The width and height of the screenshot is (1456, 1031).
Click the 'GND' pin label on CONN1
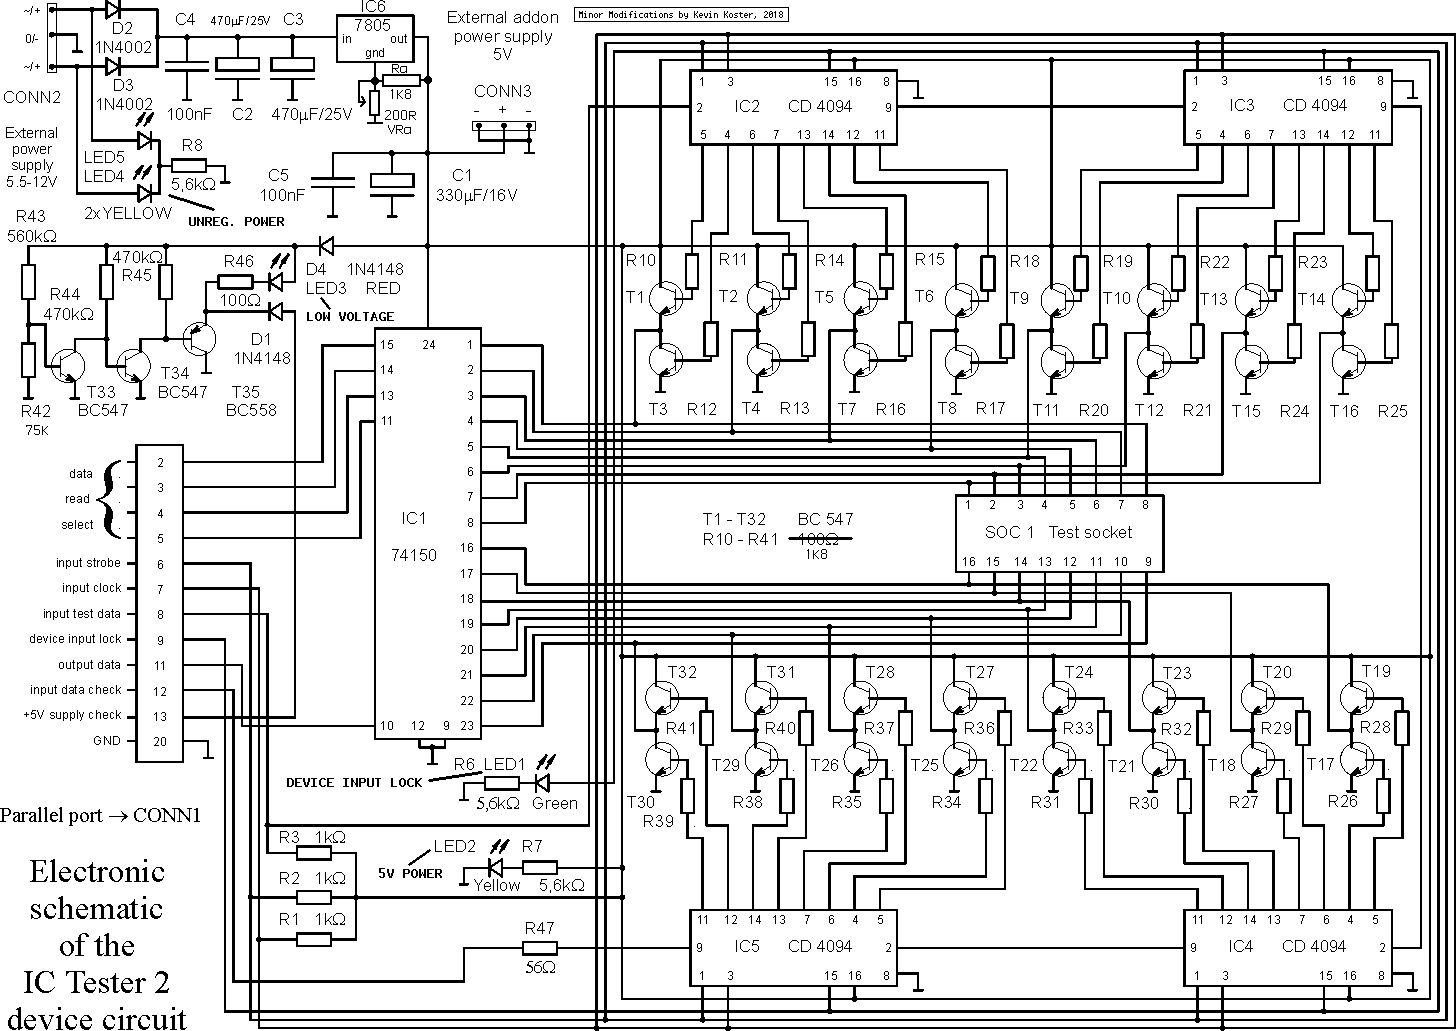106,741
